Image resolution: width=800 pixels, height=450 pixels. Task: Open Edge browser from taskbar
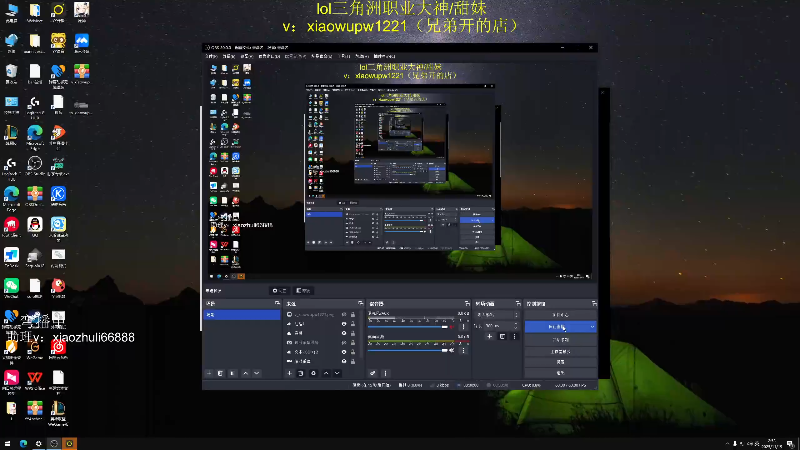pyautogui.click(x=23, y=444)
